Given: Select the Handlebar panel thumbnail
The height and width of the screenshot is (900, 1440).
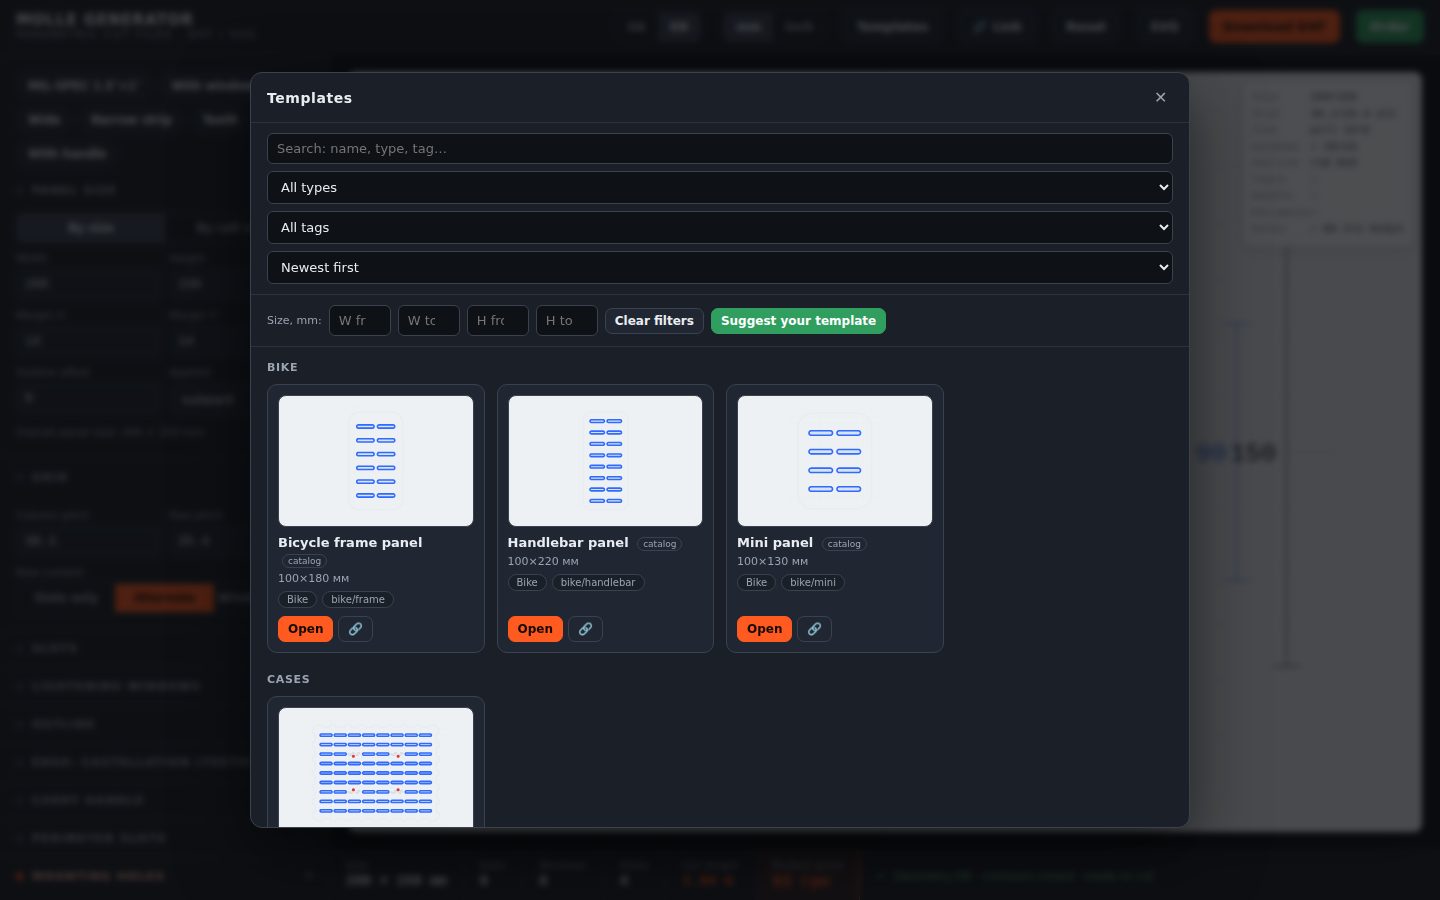Looking at the screenshot, I should click(x=605, y=461).
